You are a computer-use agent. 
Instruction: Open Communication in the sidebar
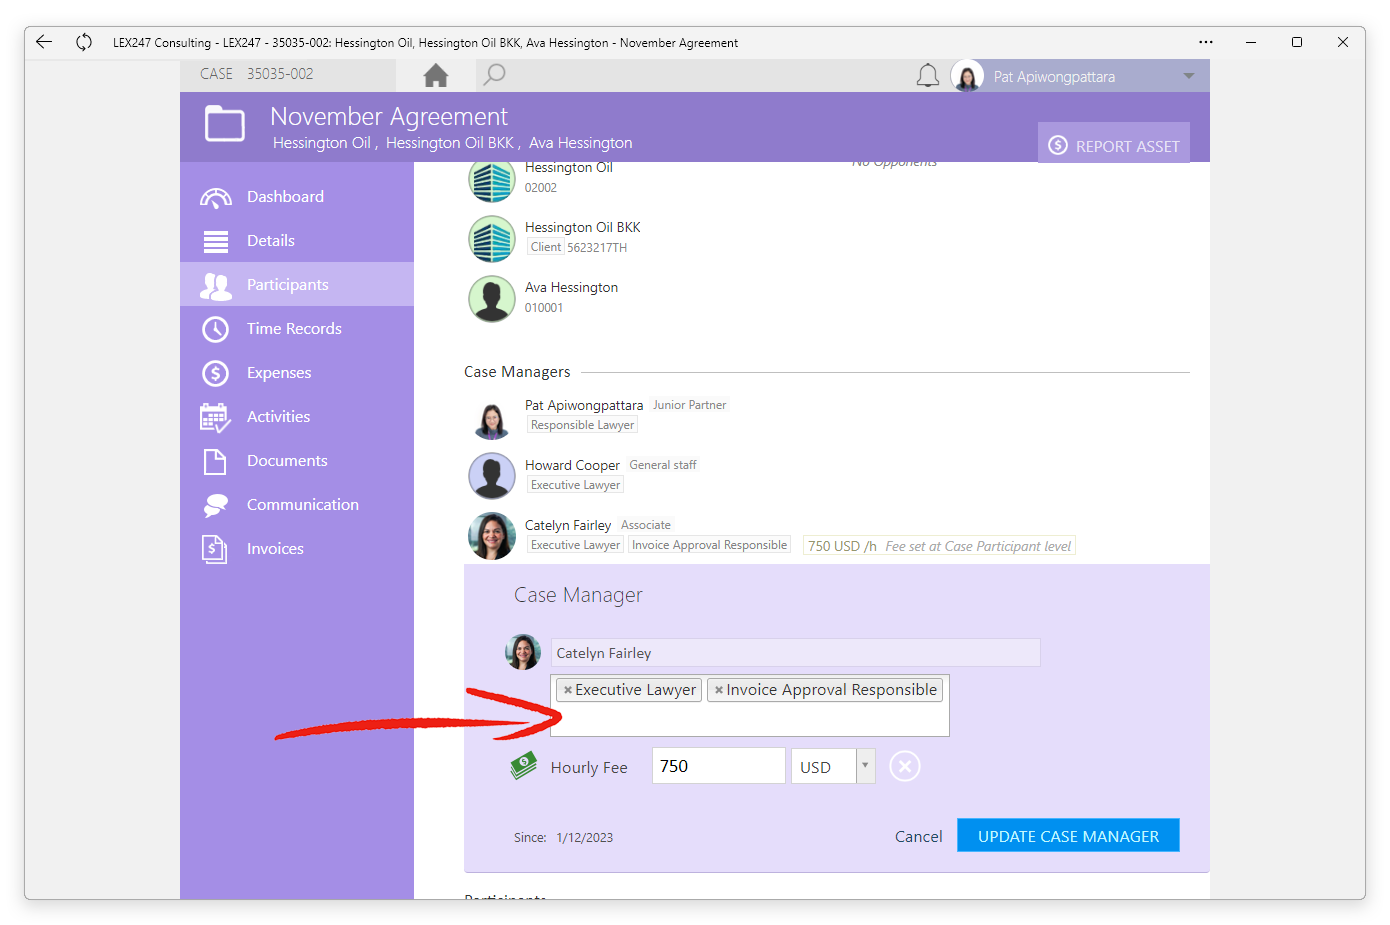[297, 505]
